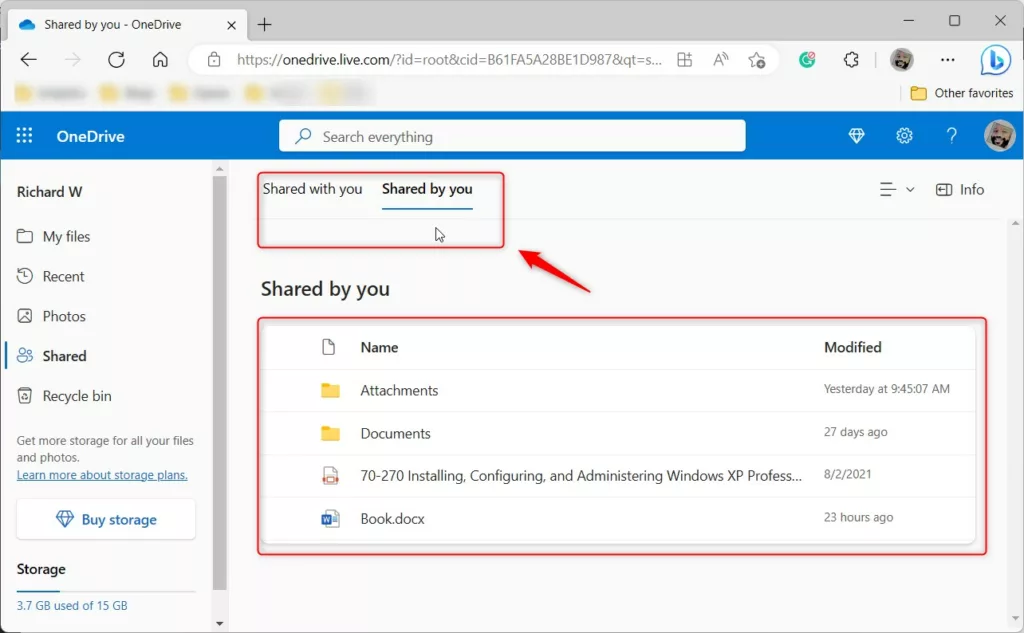Open a new browser tab with plus
Image resolution: width=1024 pixels, height=633 pixels.
click(264, 24)
